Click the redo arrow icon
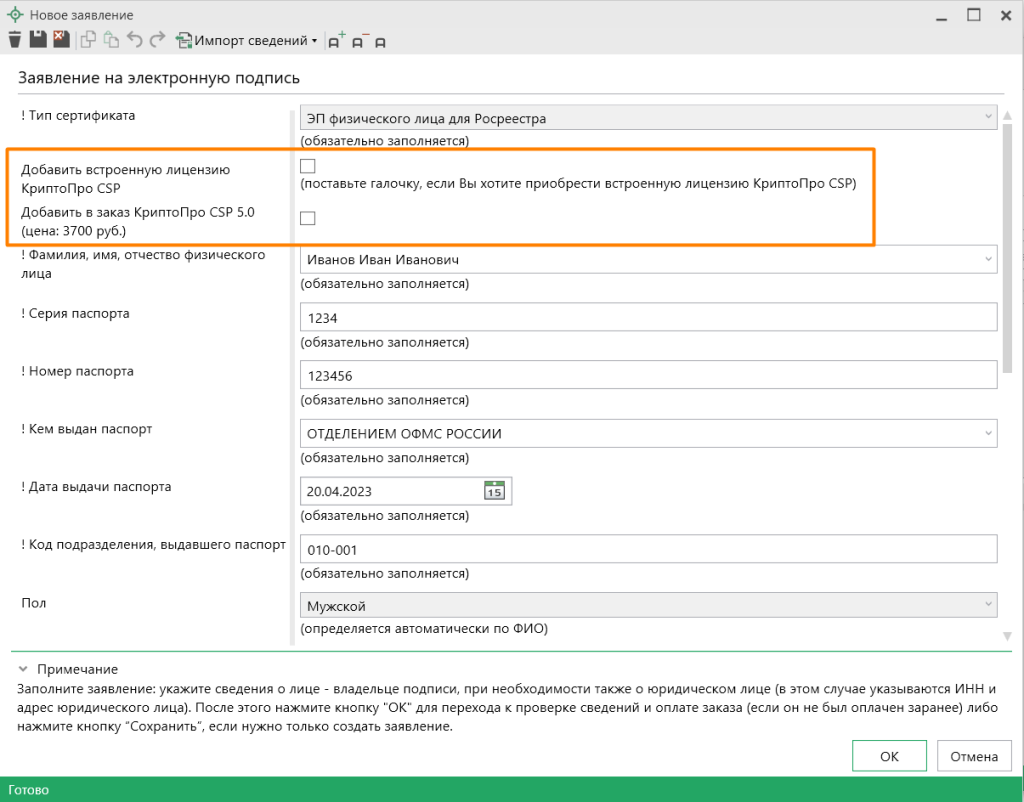This screenshot has height=802, width=1024. pos(157,40)
